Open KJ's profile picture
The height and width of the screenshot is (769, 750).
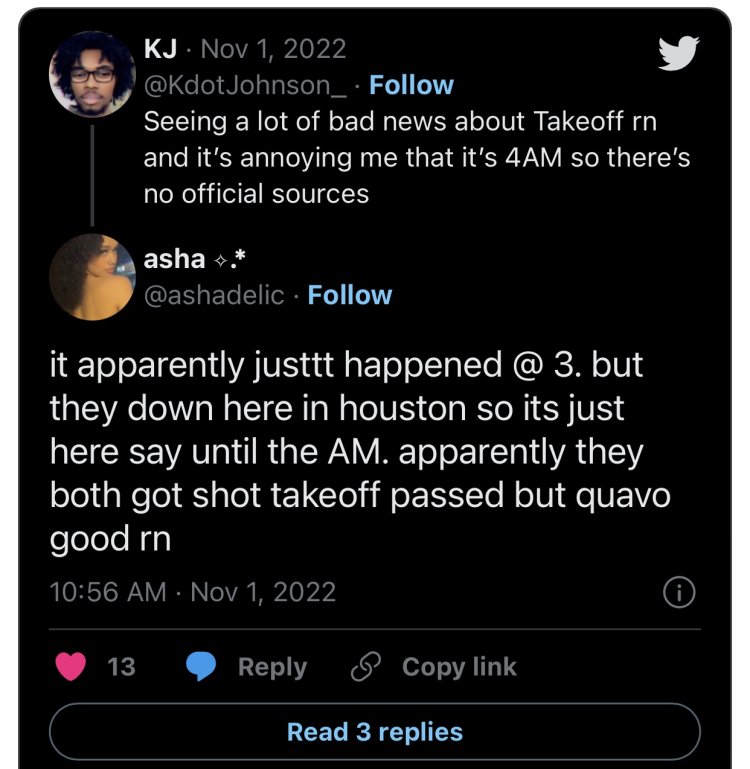point(93,76)
